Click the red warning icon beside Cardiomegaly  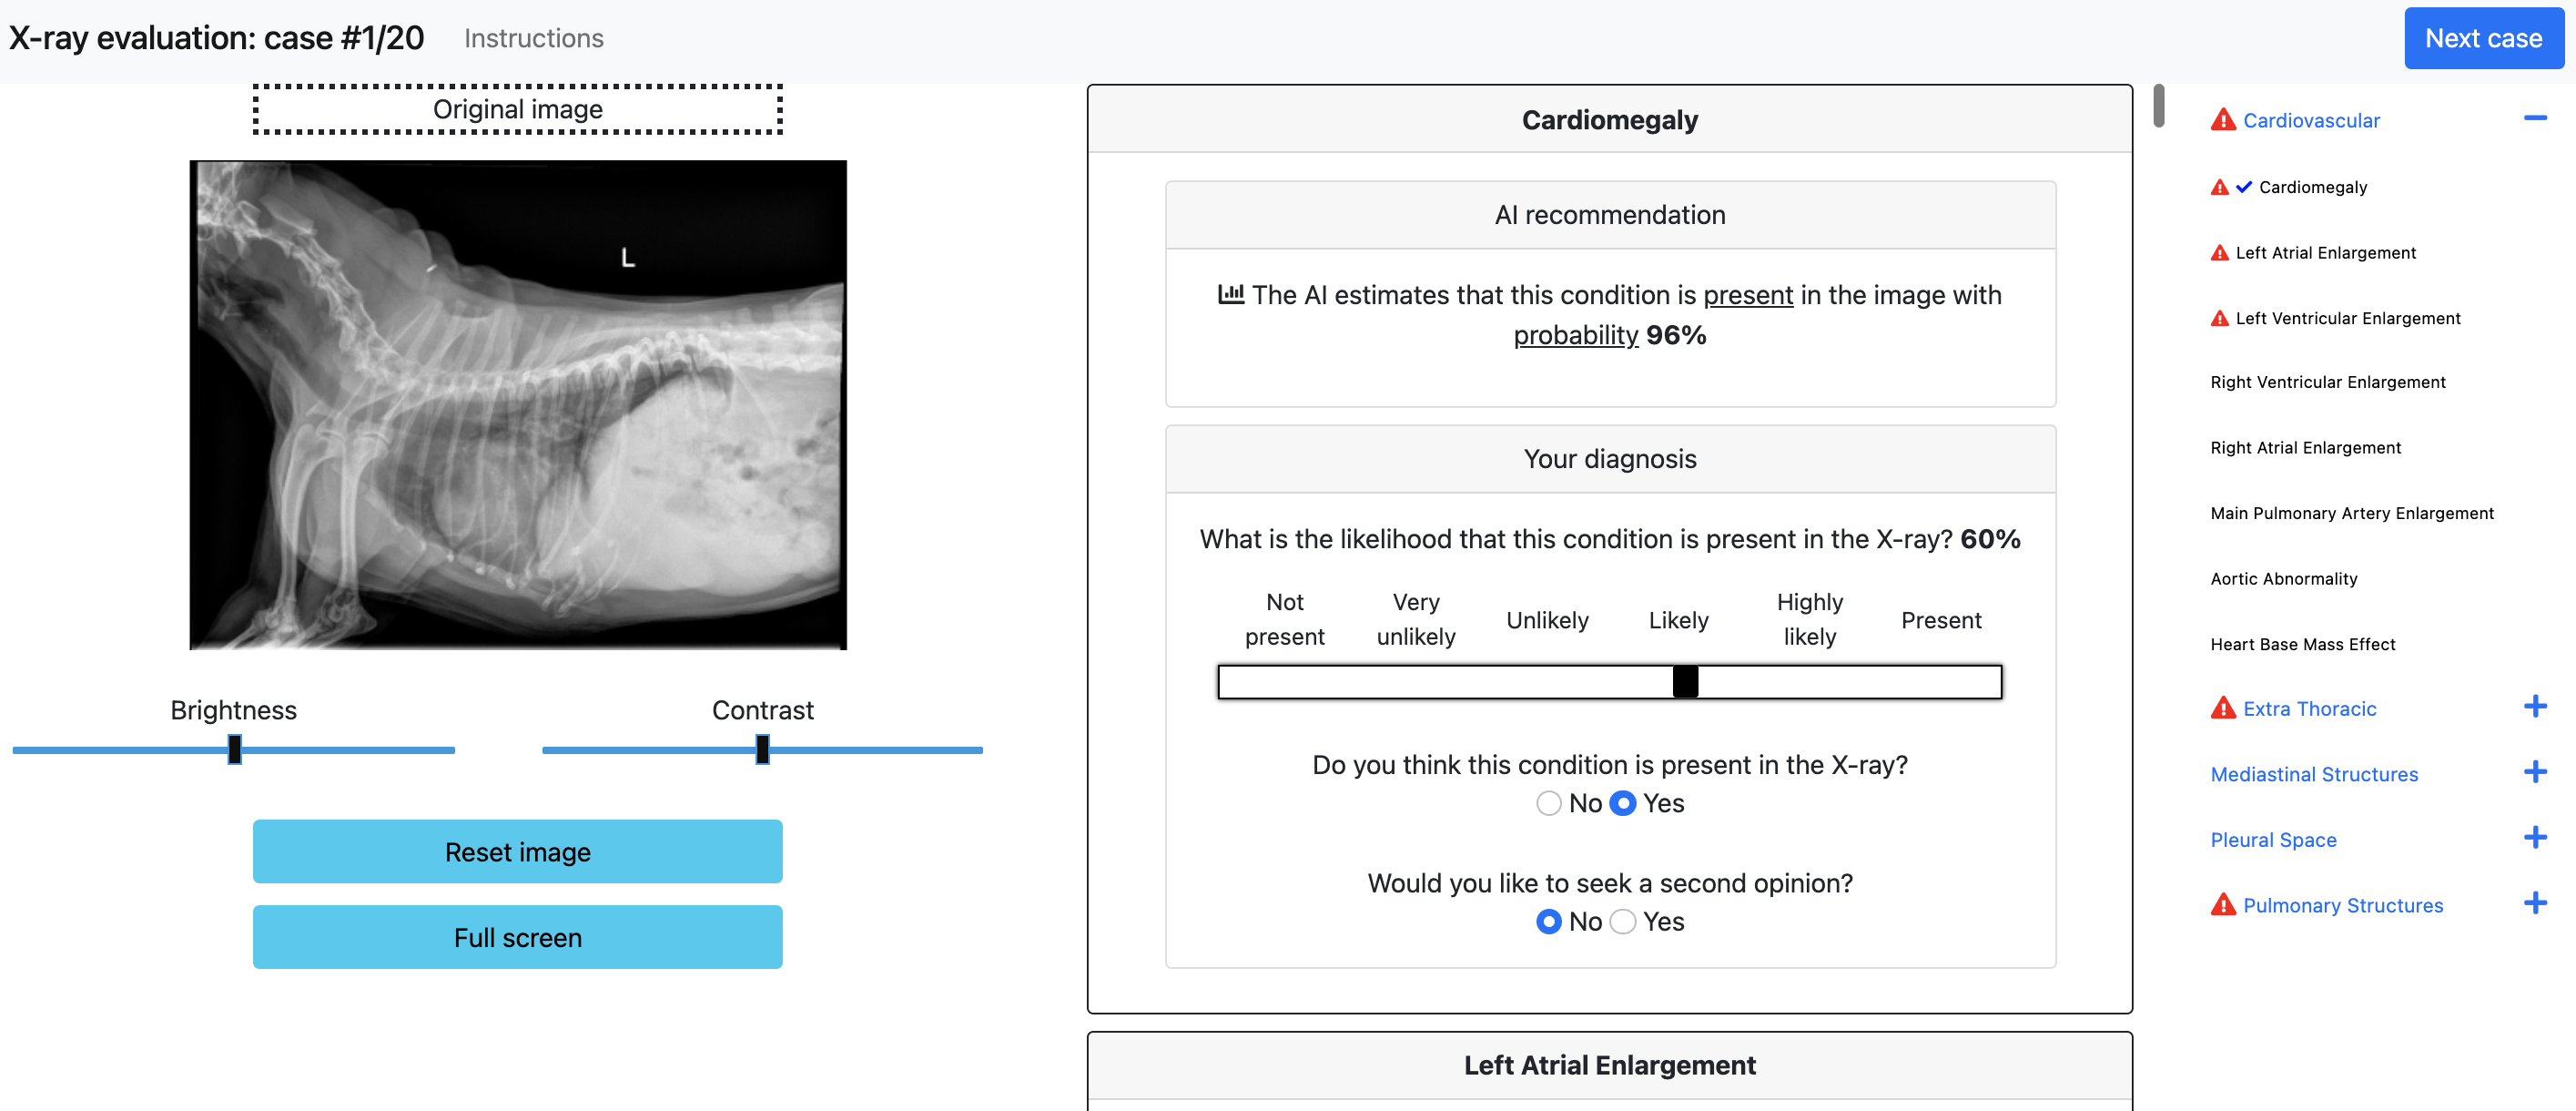click(2219, 187)
